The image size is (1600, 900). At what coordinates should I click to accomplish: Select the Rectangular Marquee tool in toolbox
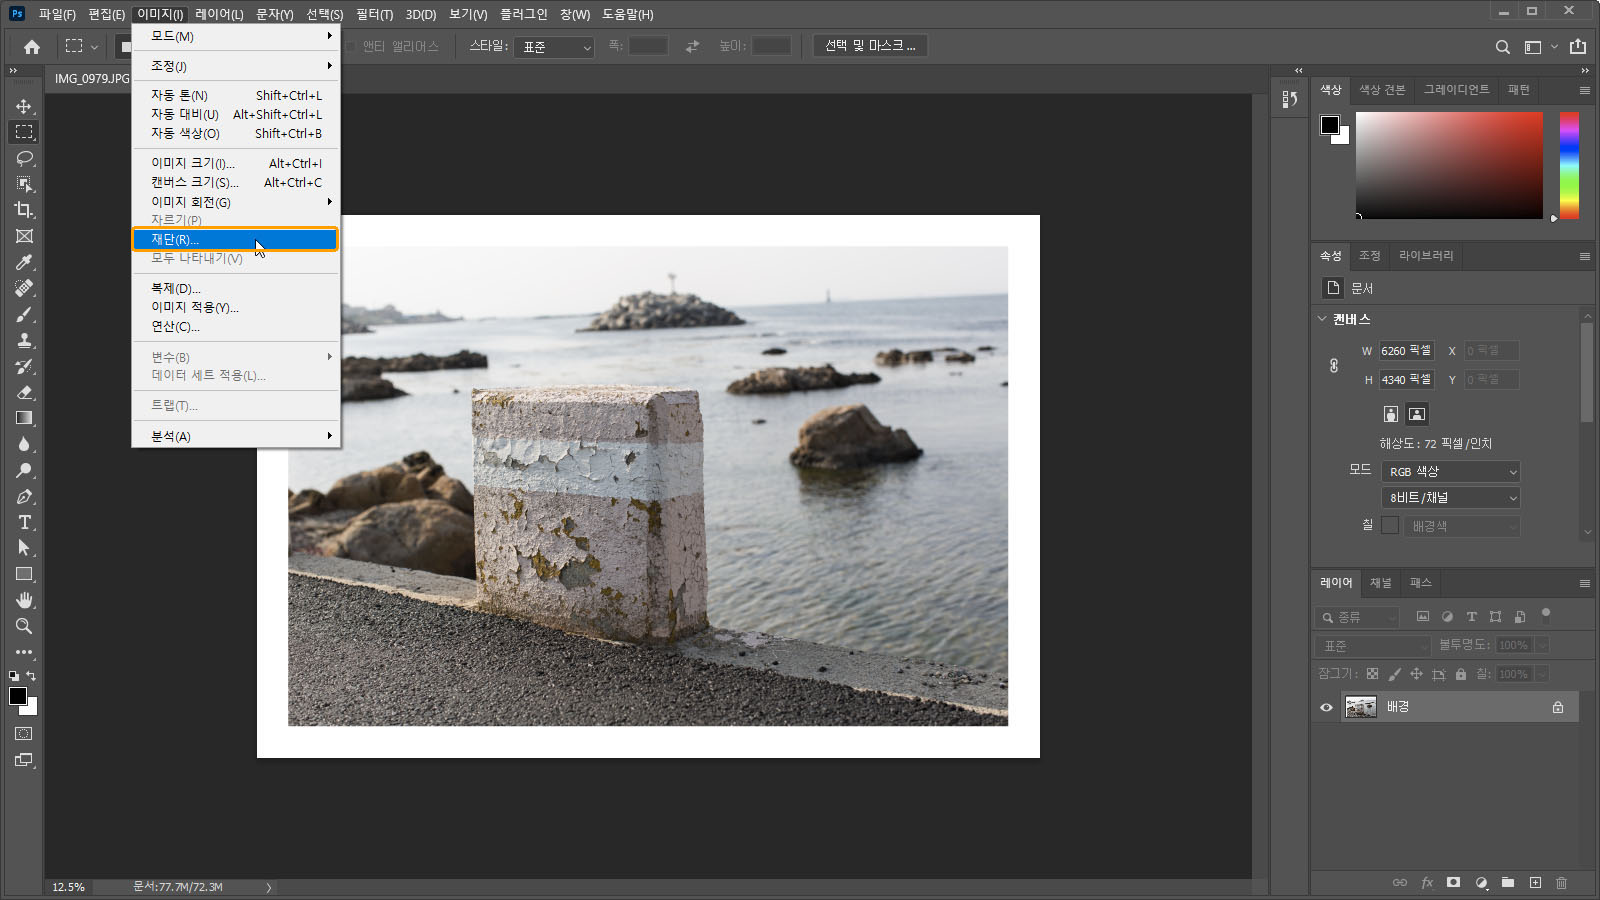tap(24, 132)
